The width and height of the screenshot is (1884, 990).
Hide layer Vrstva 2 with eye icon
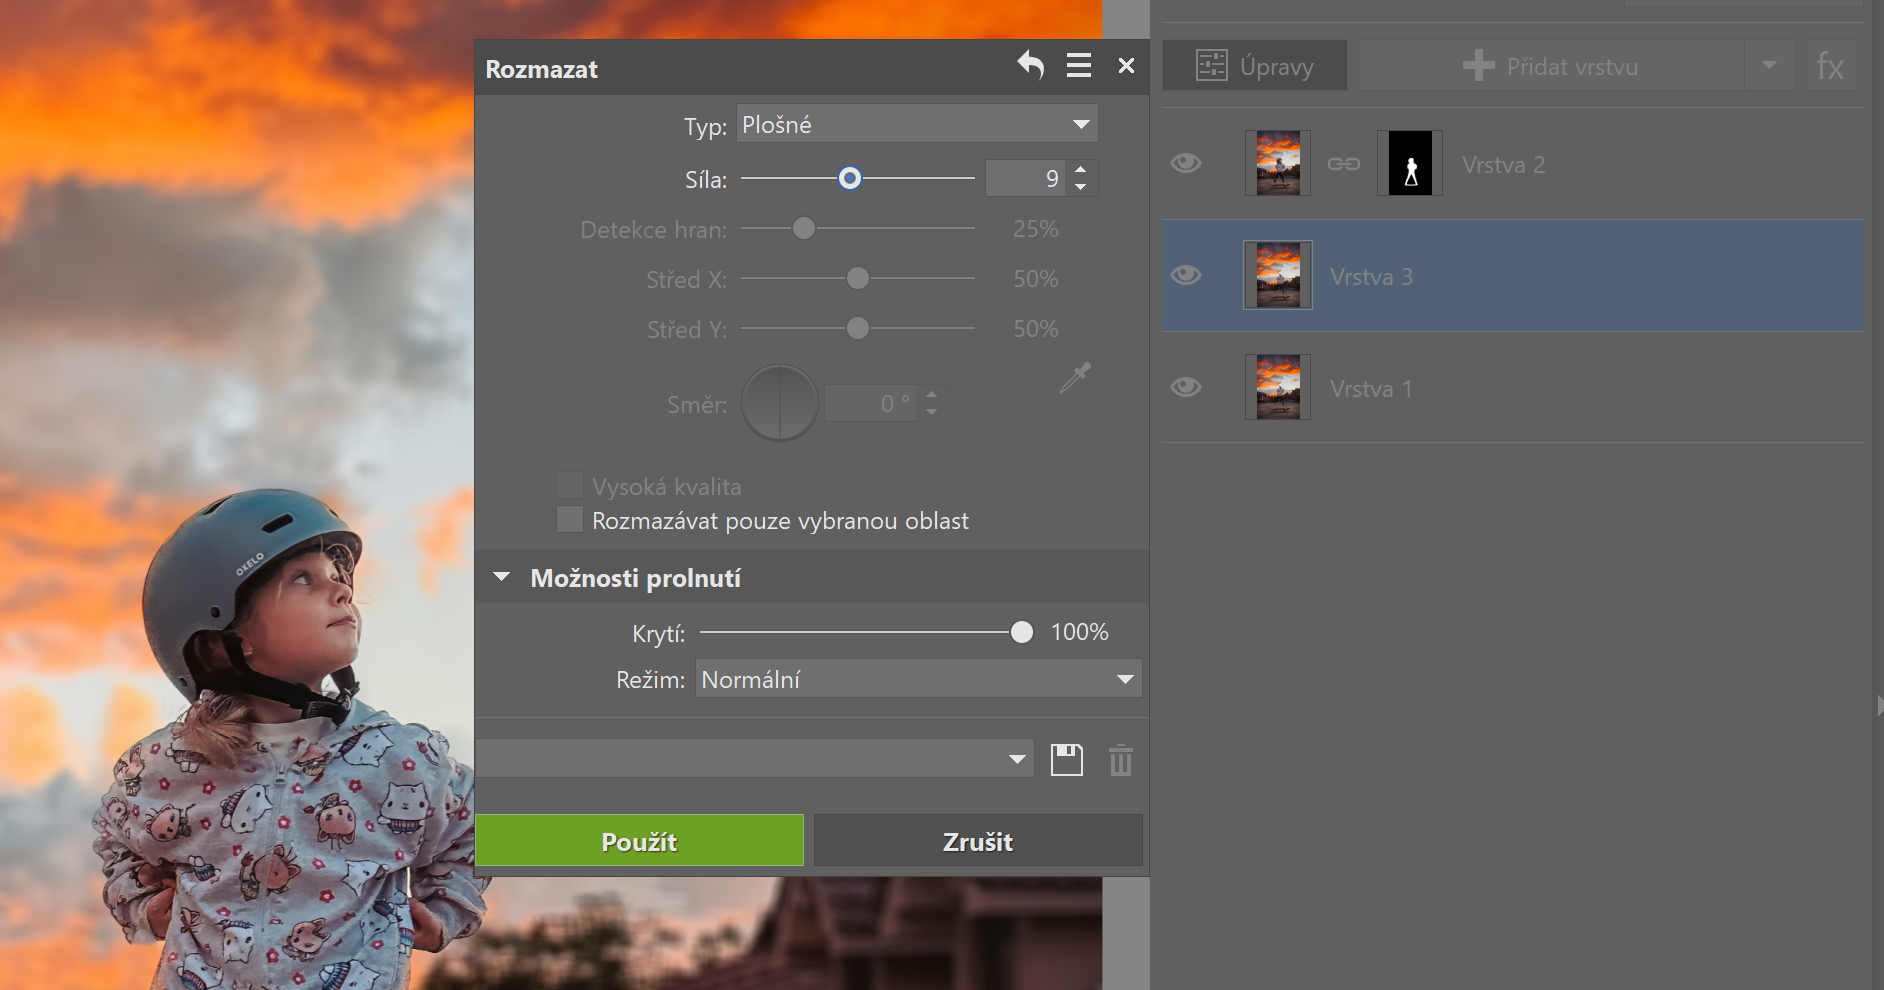tap(1186, 163)
